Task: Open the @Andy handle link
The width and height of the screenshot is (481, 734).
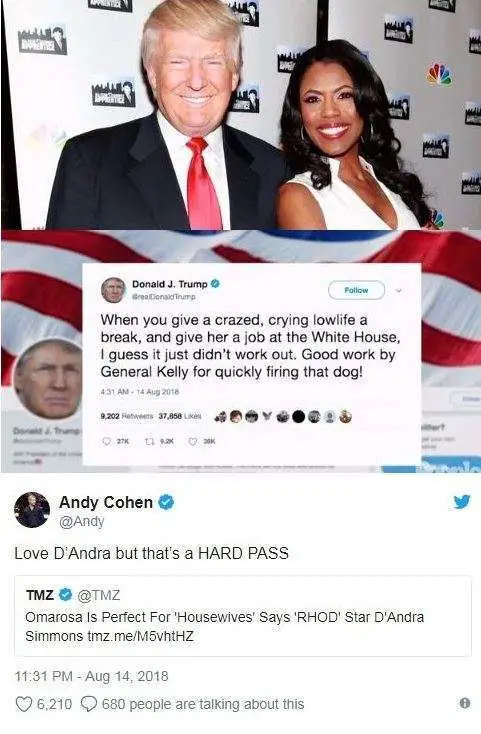Action: [81, 521]
